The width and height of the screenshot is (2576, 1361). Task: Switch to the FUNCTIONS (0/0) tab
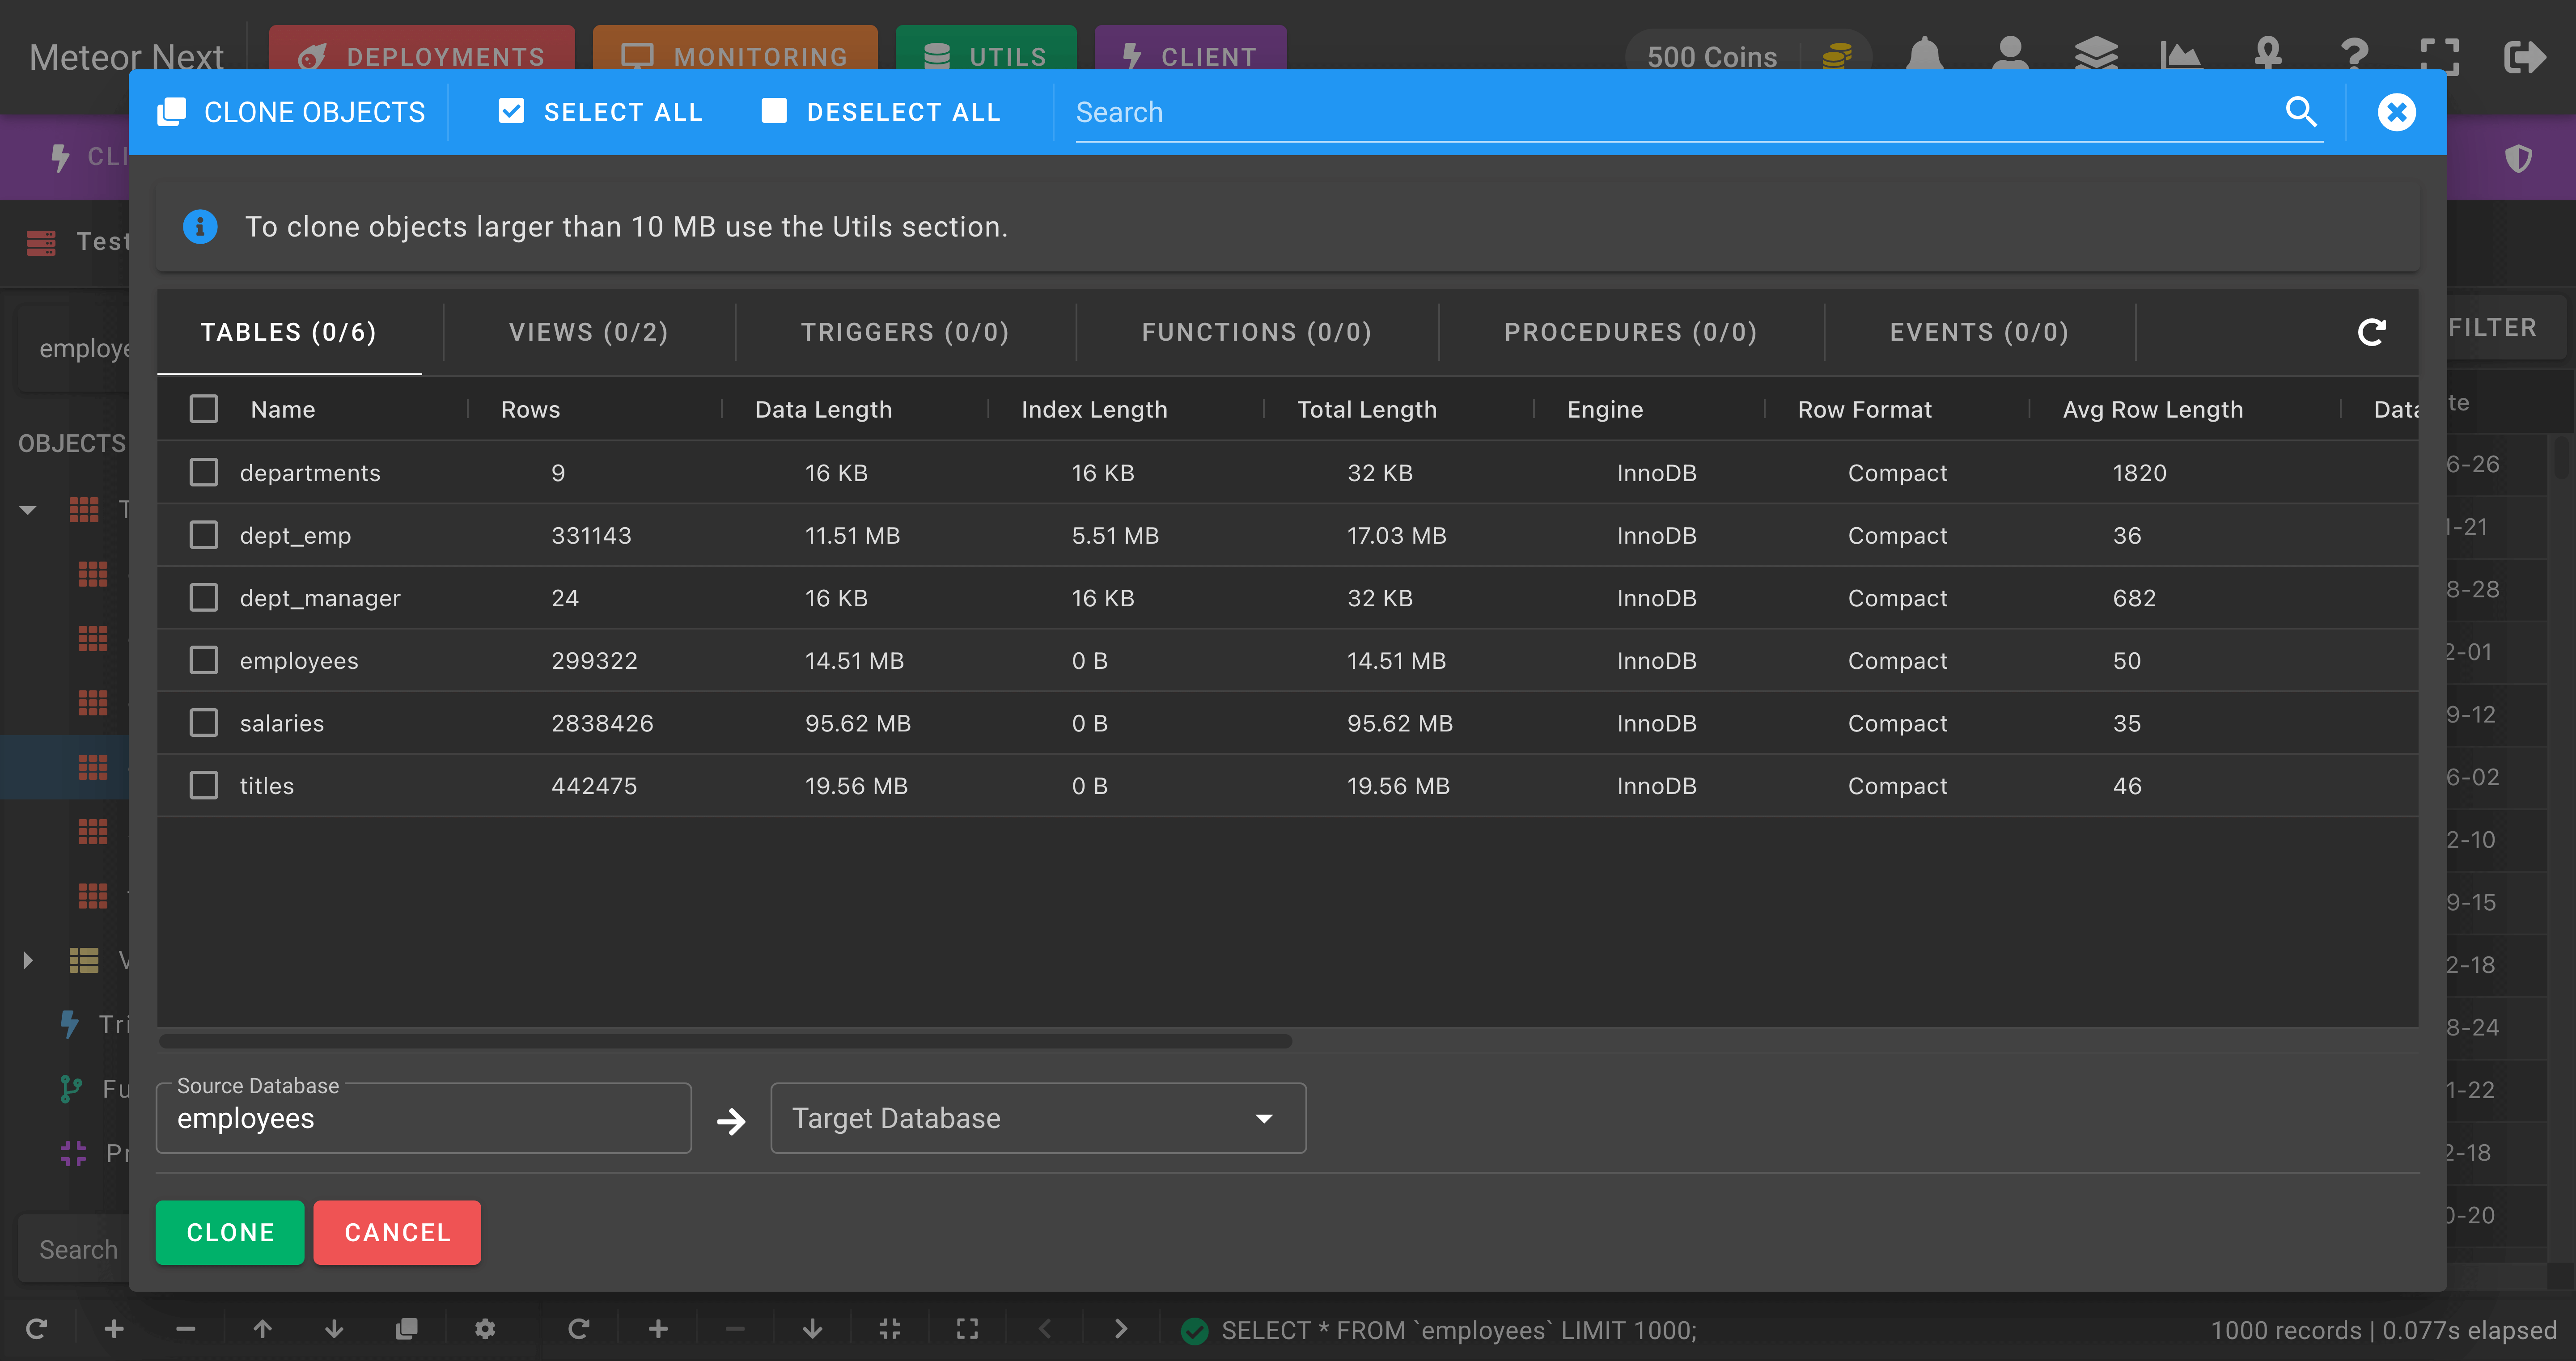[1257, 332]
